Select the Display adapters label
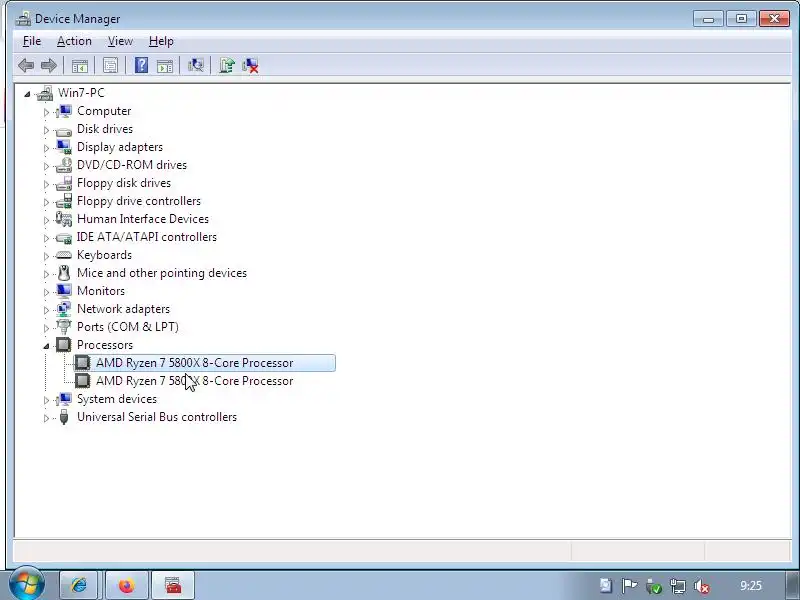 coord(120,147)
